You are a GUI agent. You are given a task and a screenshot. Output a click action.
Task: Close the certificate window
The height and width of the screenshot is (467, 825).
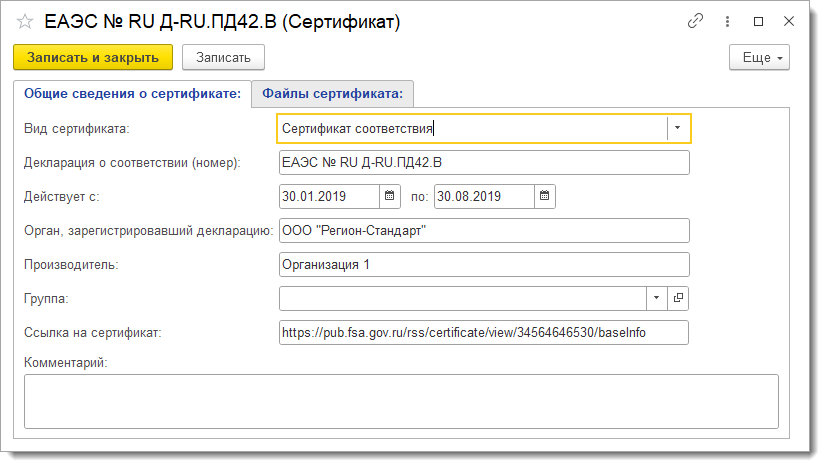789,22
